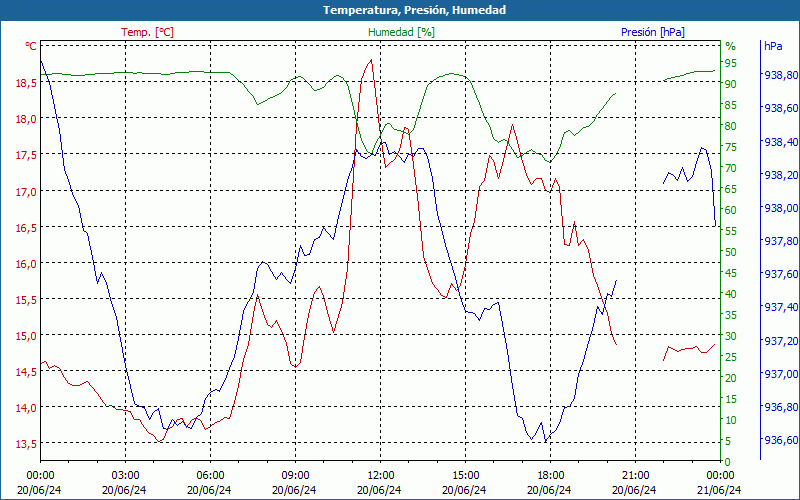This screenshot has width=800, height=500.
Task: Select the red "Temp. [°C]" legend label
Action: pyautogui.click(x=147, y=32)
